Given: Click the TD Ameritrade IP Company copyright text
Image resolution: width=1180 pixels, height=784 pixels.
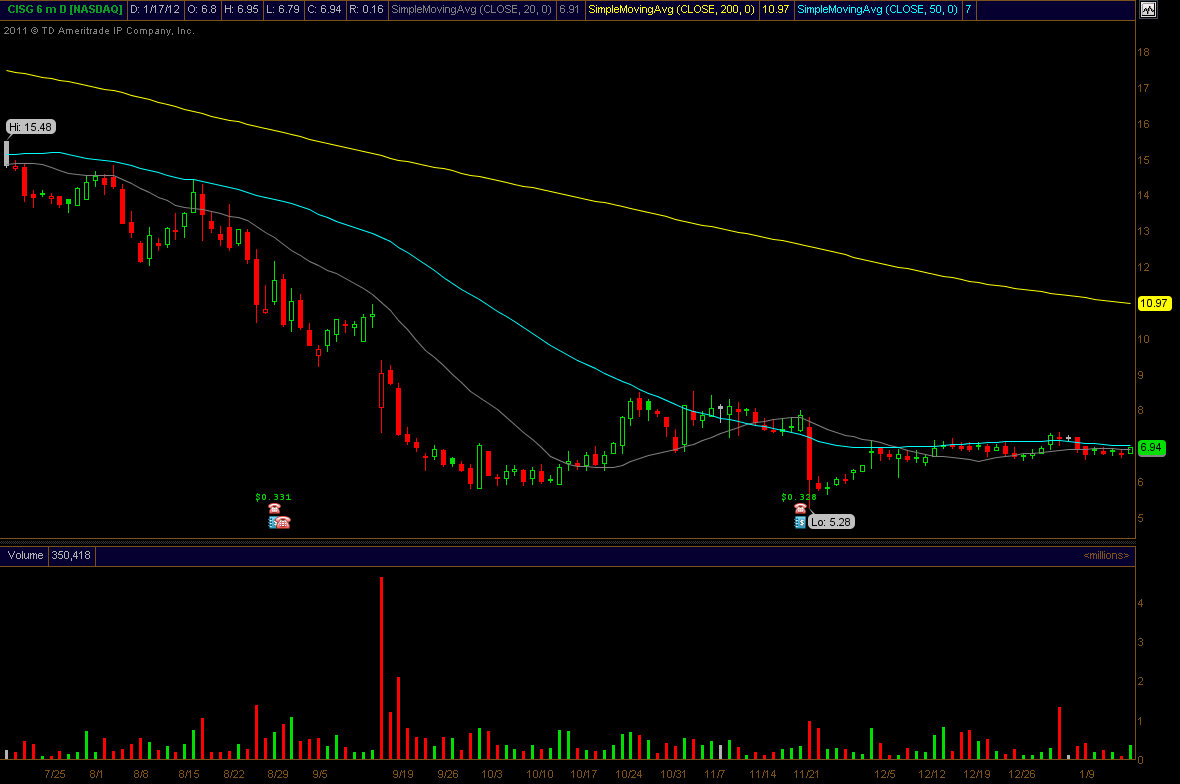Looking at the screenshot, I should pyautogui.click(x=99, y=31).
